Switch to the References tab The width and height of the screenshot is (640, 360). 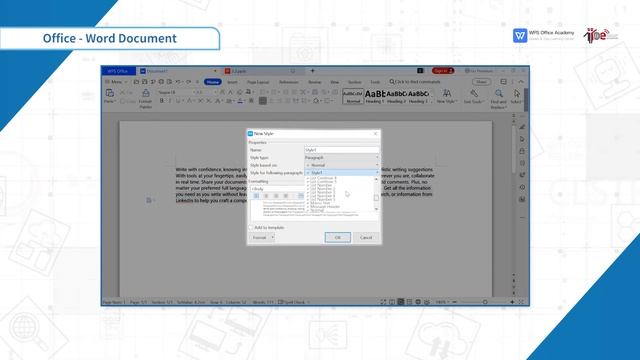(289, 82)
